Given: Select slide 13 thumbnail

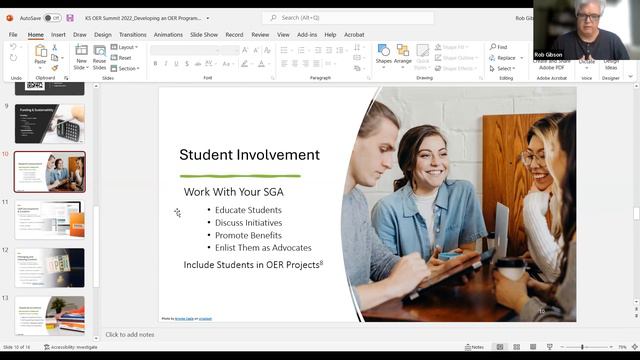Looking at the screenshot, I should tap(50, 316).
